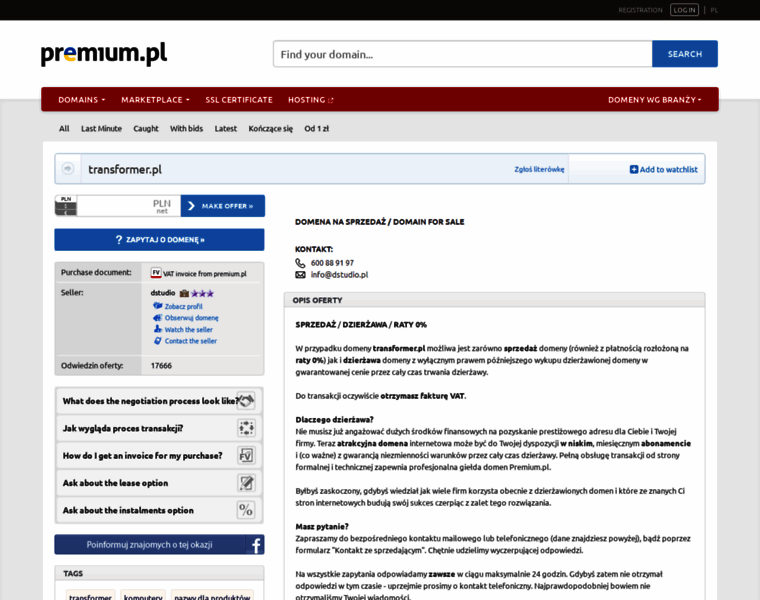Viewport: 760px width, 600px height.
Task: Click the Registration link
Action: pos(640,10)
